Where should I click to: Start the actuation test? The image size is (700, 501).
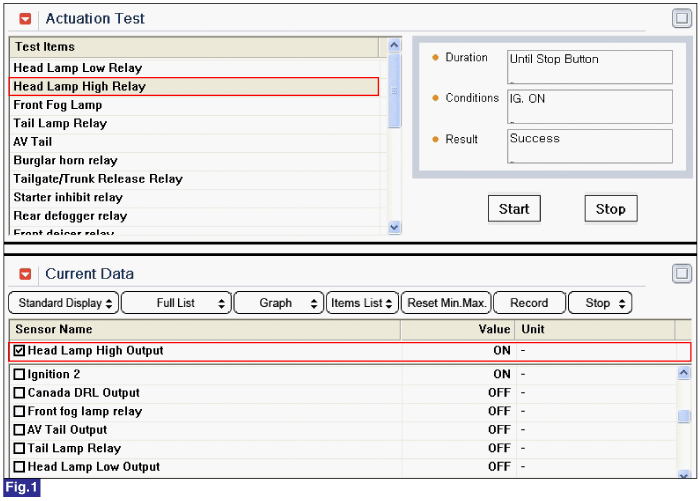coord(514,209)
